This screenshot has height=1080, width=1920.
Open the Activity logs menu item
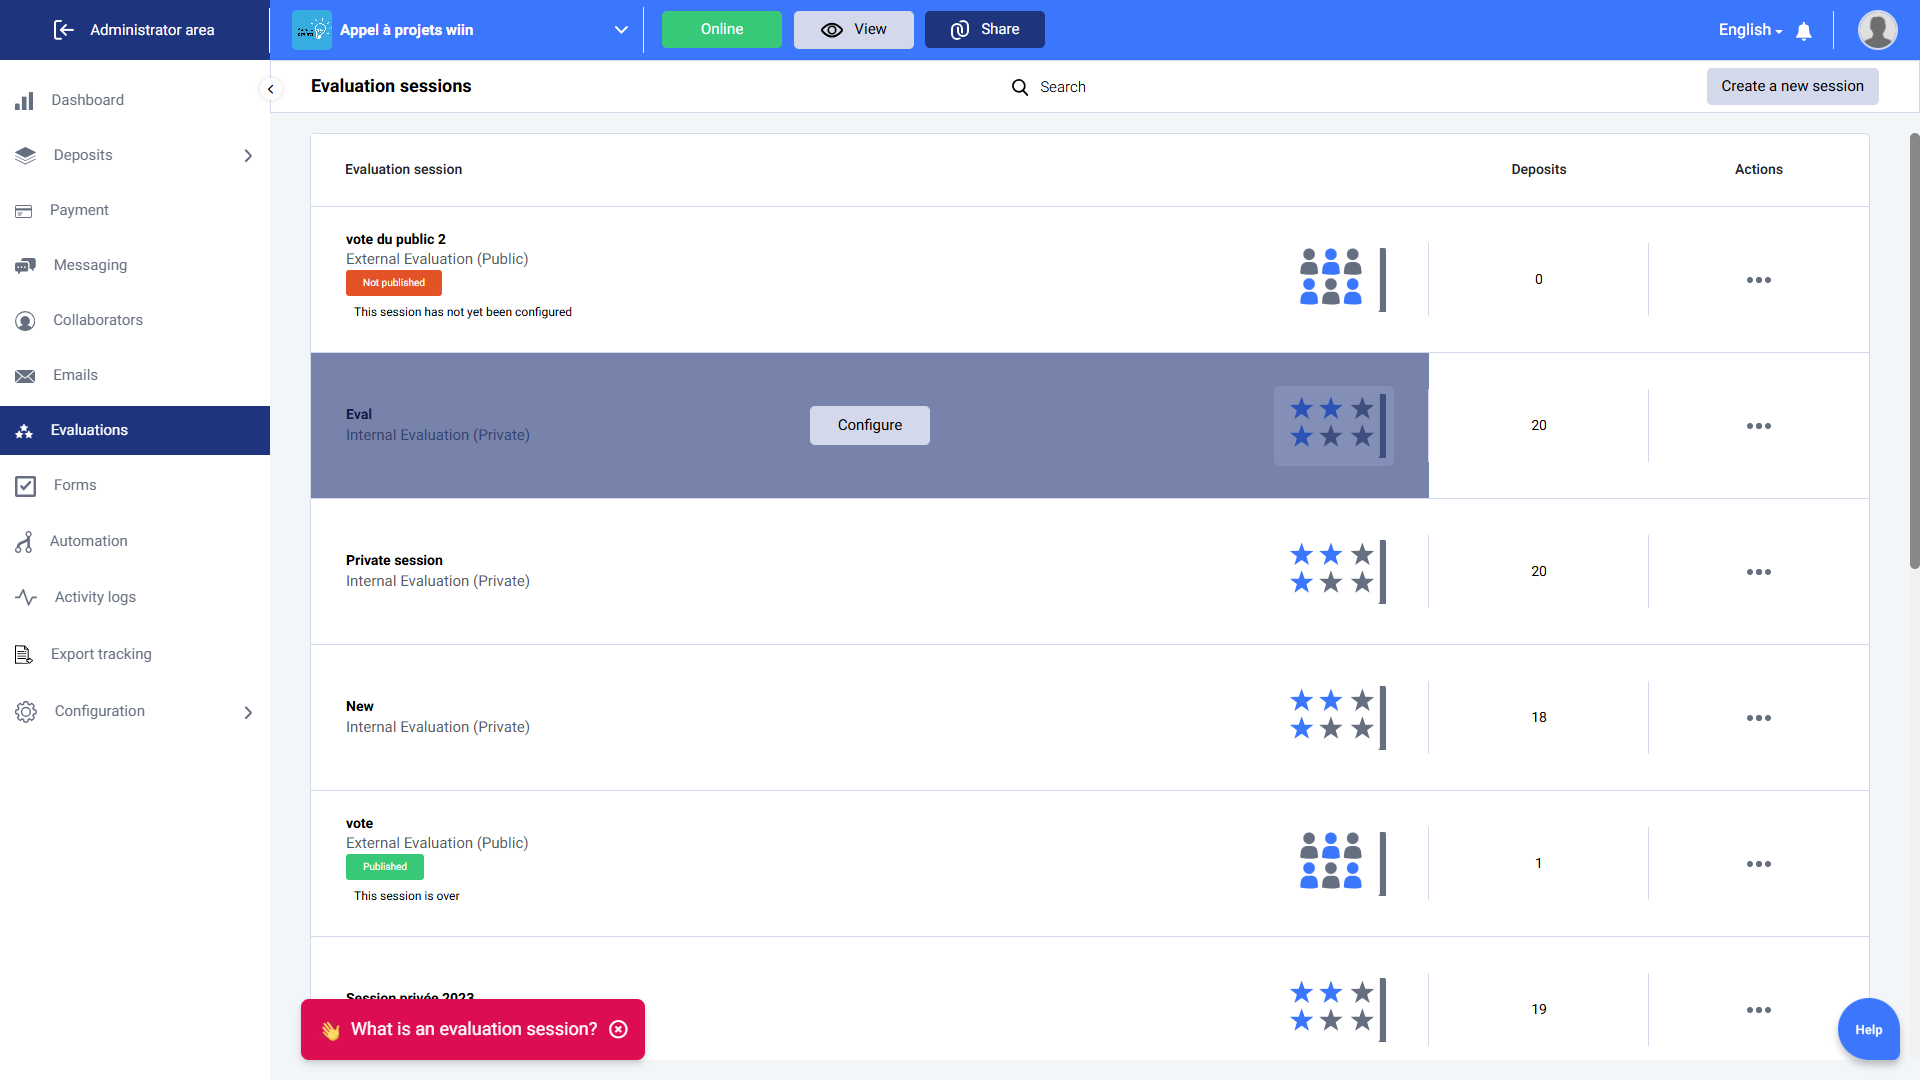(95, 597)
